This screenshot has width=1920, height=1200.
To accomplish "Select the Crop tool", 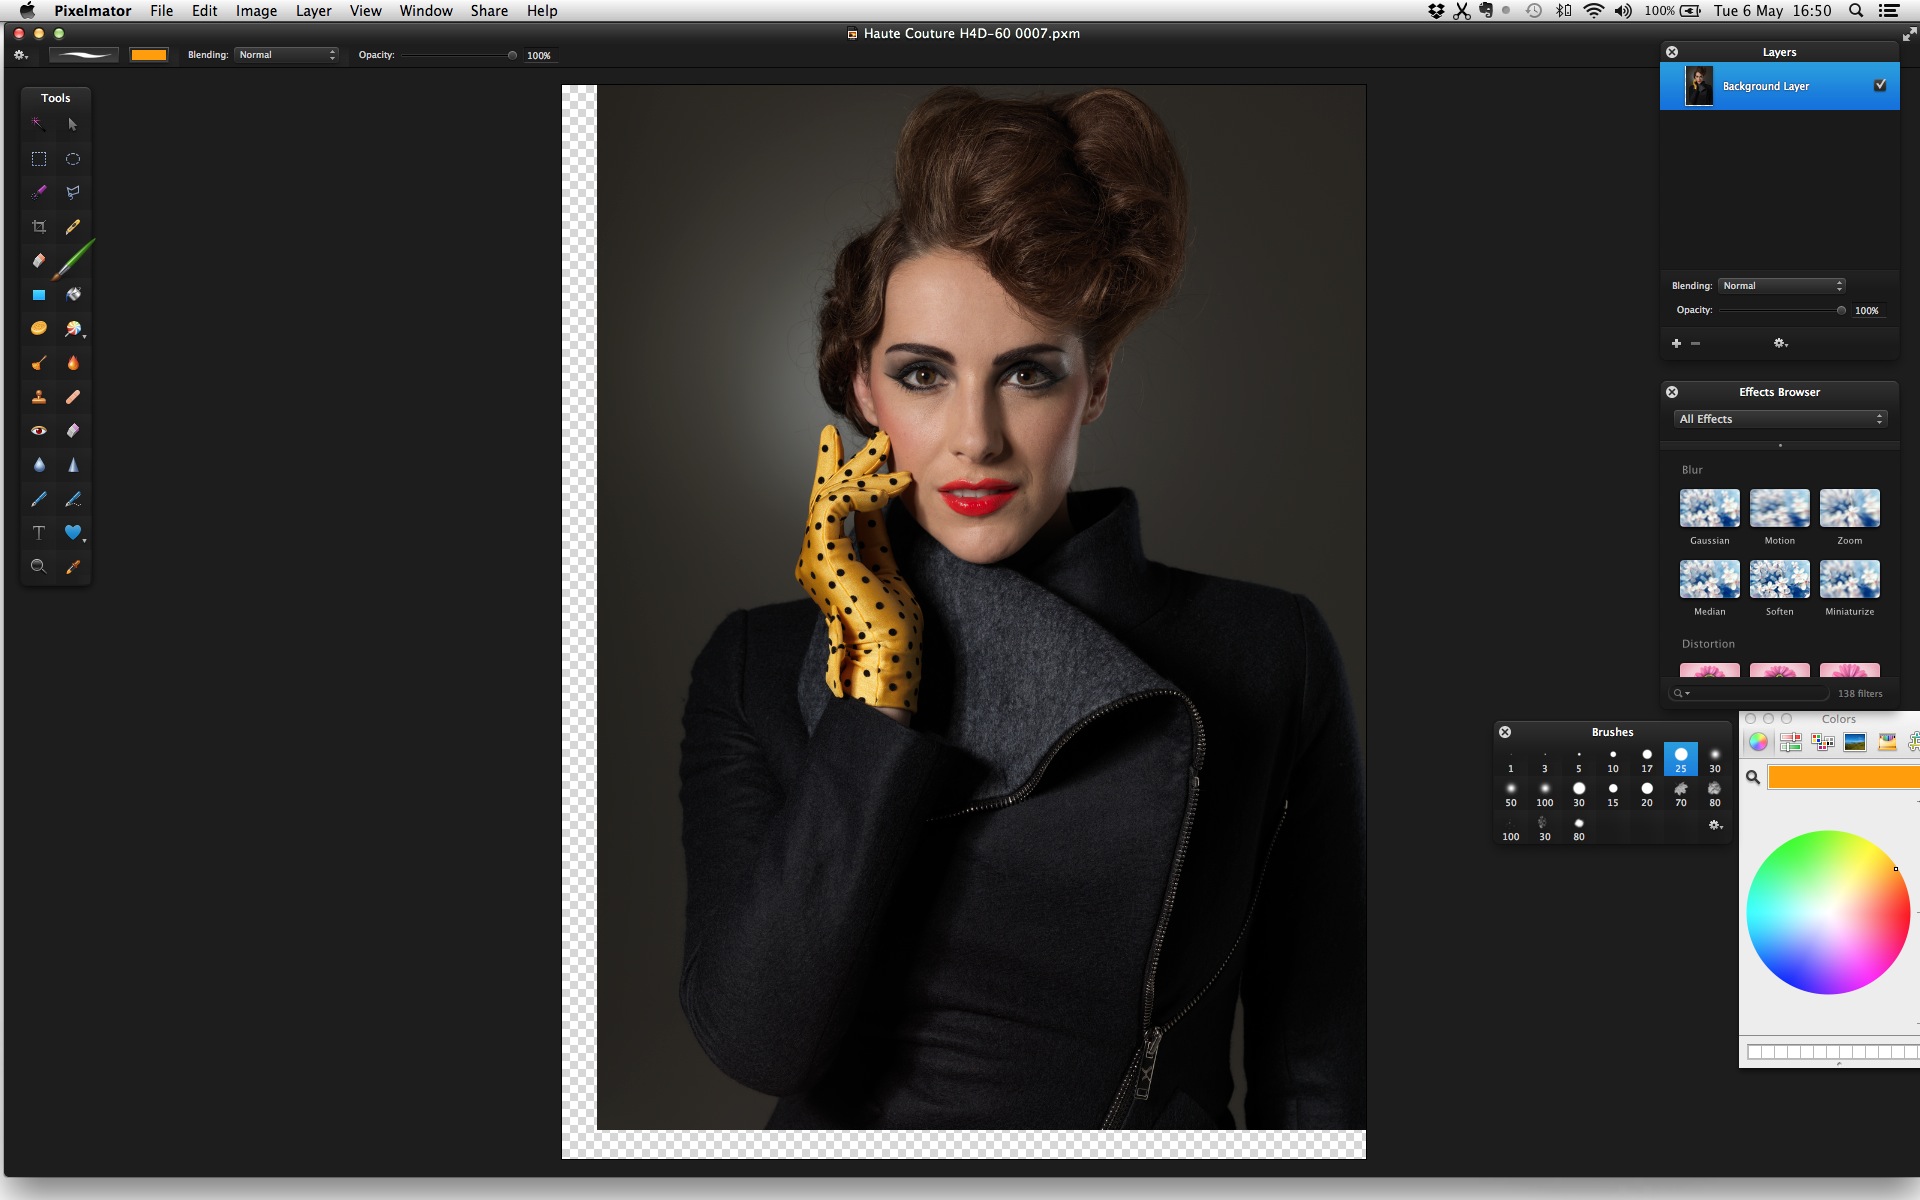I will (x=39, y=227).
